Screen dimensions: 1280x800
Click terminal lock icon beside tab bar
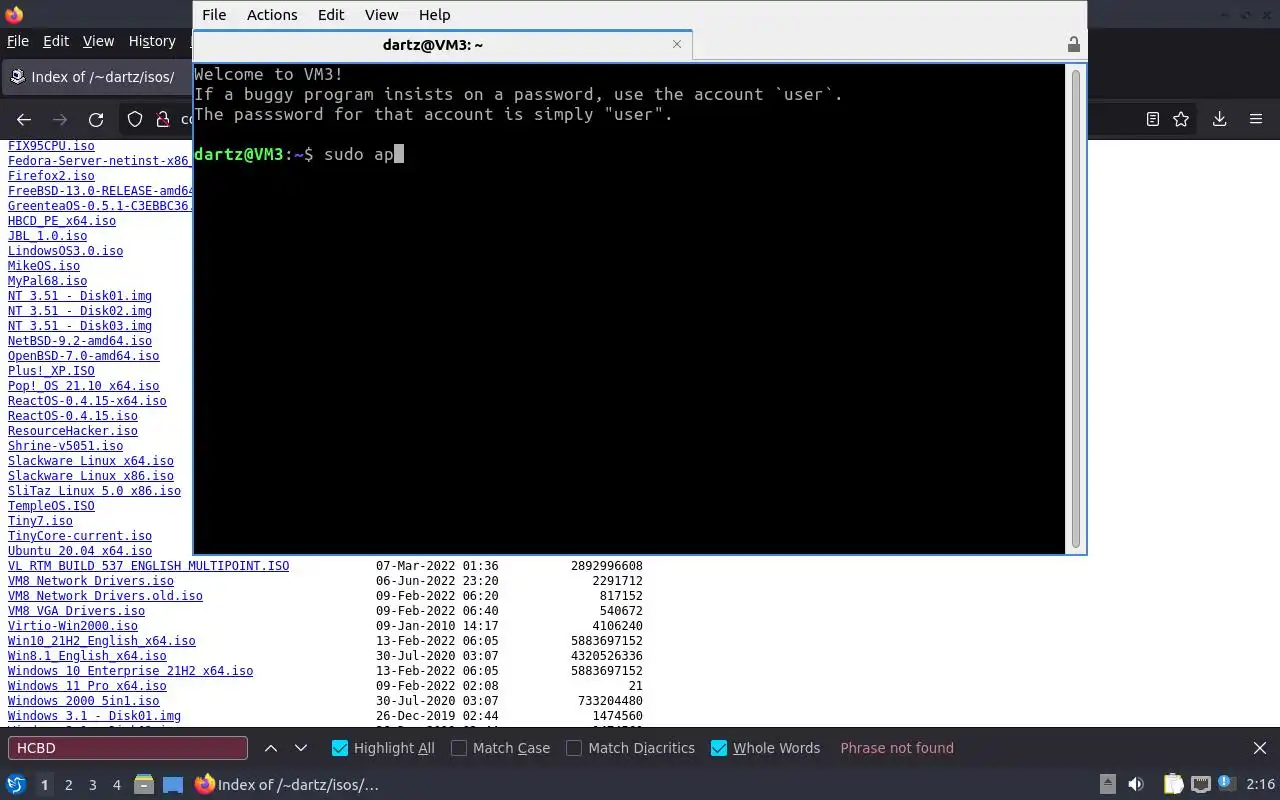(1073, 44)
